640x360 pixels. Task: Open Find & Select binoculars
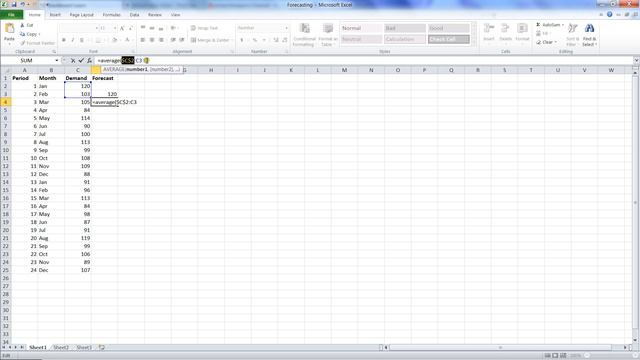(x=589, y=35)
